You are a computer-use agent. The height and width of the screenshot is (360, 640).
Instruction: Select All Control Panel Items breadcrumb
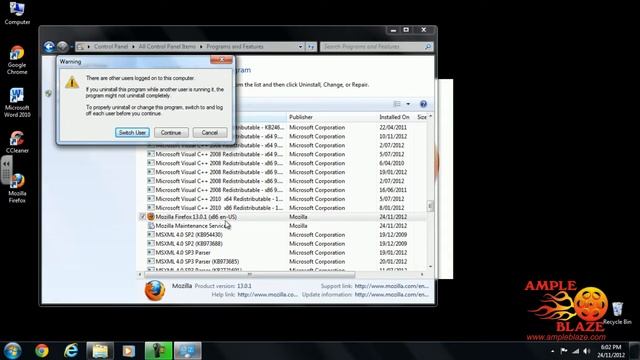pyautogui.click(x=167, y=47)
